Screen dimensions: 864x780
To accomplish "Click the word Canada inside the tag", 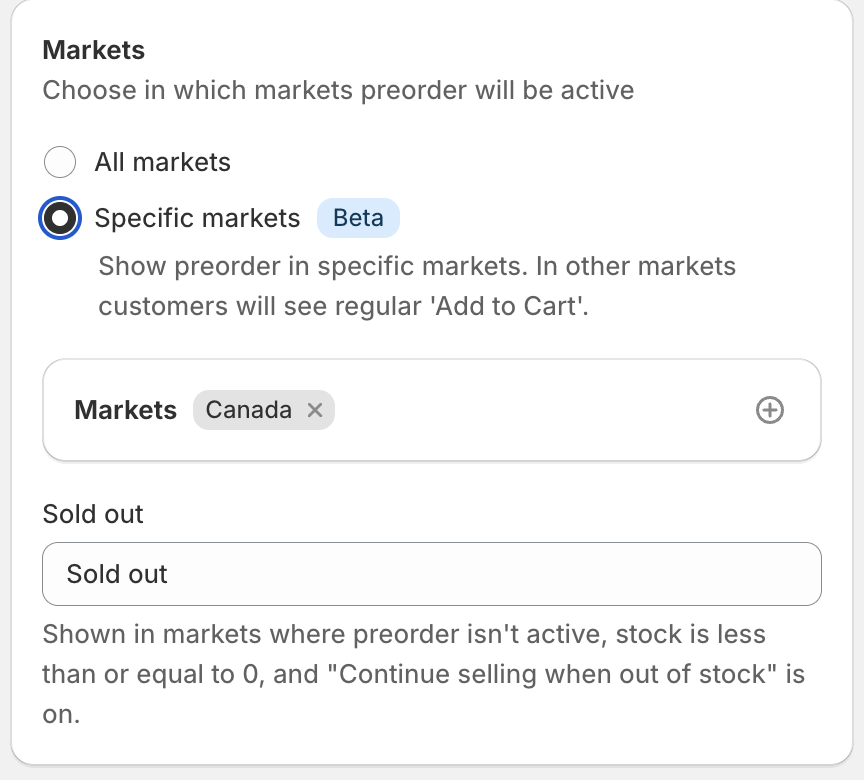I will (x=249, y=410).
